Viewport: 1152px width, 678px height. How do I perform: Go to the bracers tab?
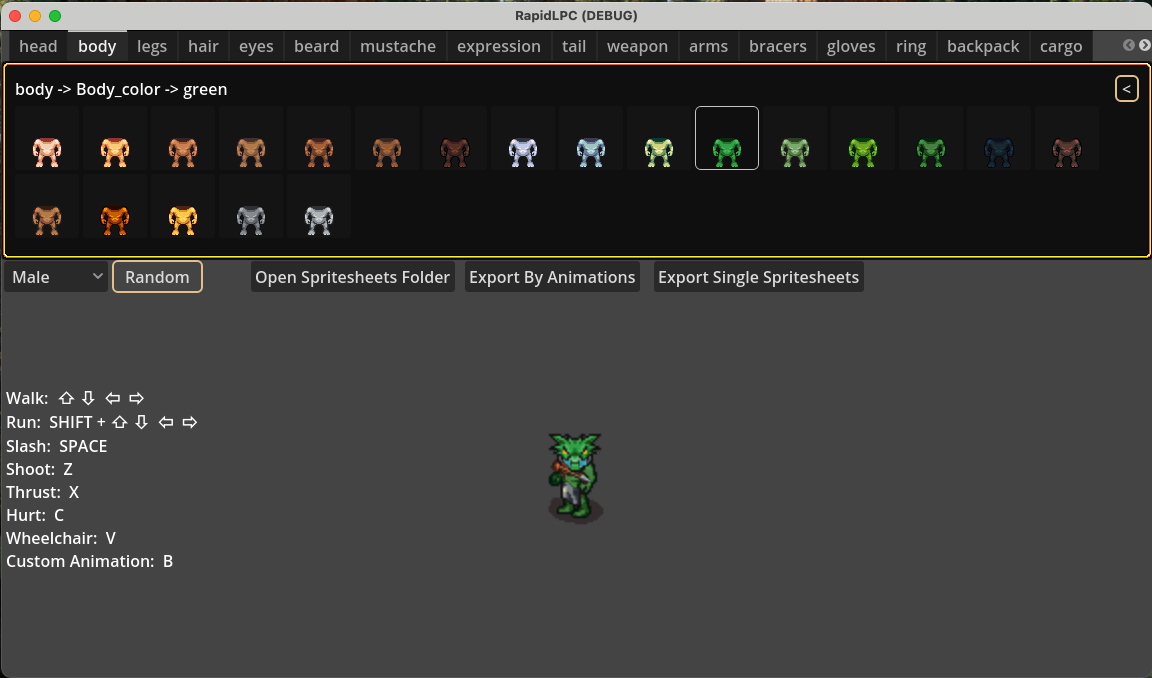tap(778, 46)
